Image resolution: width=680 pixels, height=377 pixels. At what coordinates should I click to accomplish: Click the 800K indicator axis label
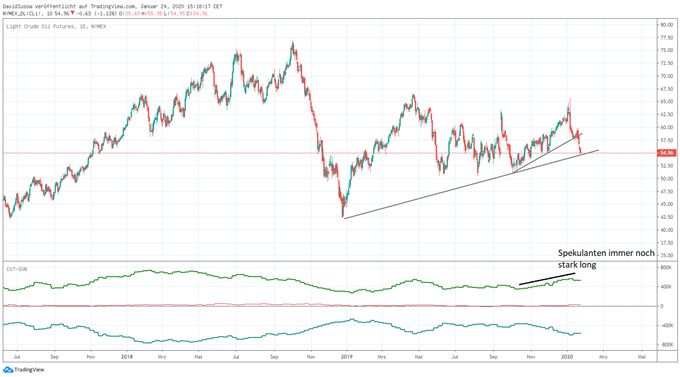pyautogui.click(x=667, y=268)
